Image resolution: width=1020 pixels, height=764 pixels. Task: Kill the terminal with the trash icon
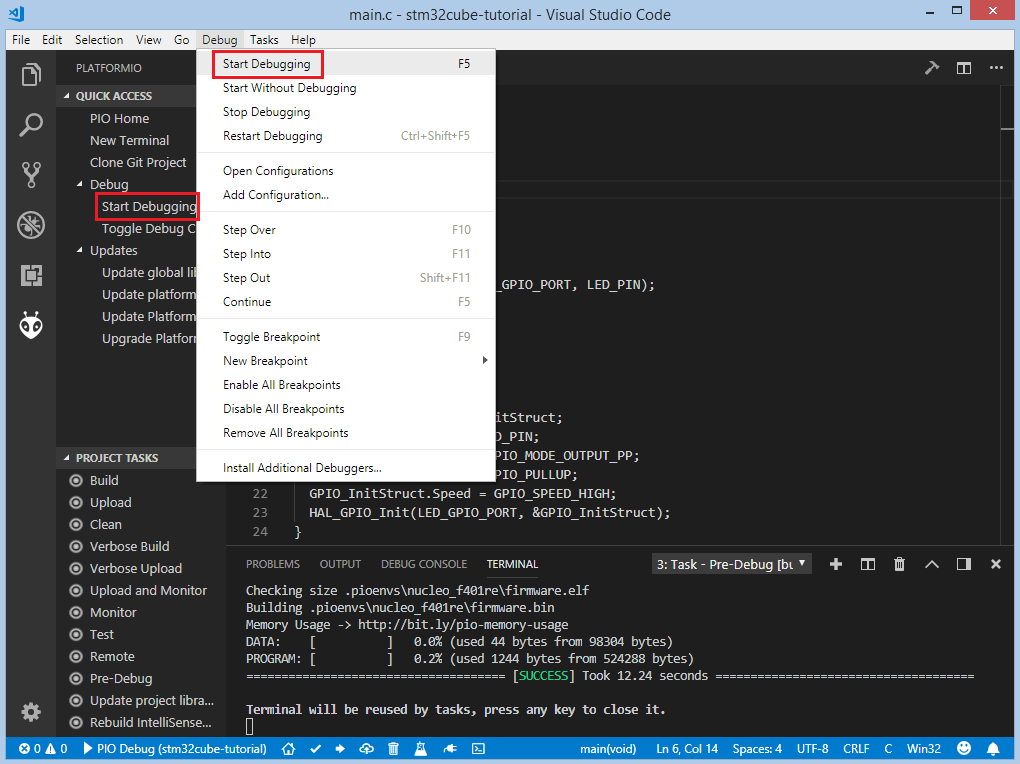(x=899, y=564)
